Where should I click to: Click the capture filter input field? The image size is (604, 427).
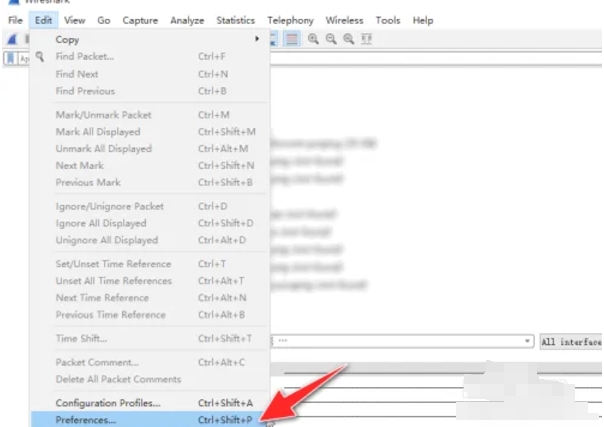coord(400,341)
